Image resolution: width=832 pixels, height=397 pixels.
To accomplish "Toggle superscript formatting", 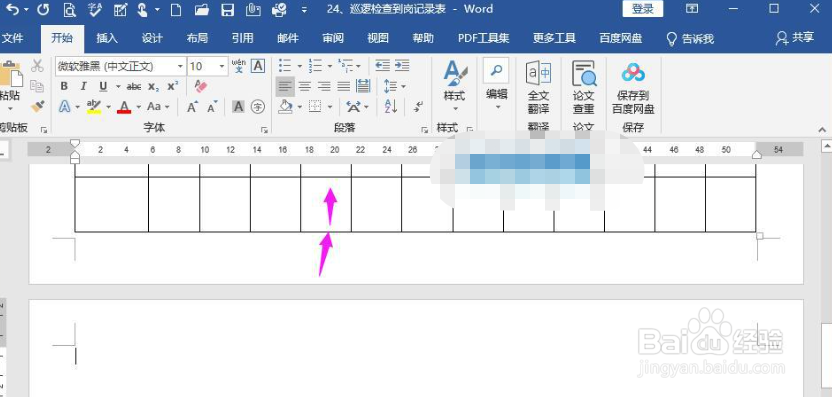I will (x=173, y=86).
